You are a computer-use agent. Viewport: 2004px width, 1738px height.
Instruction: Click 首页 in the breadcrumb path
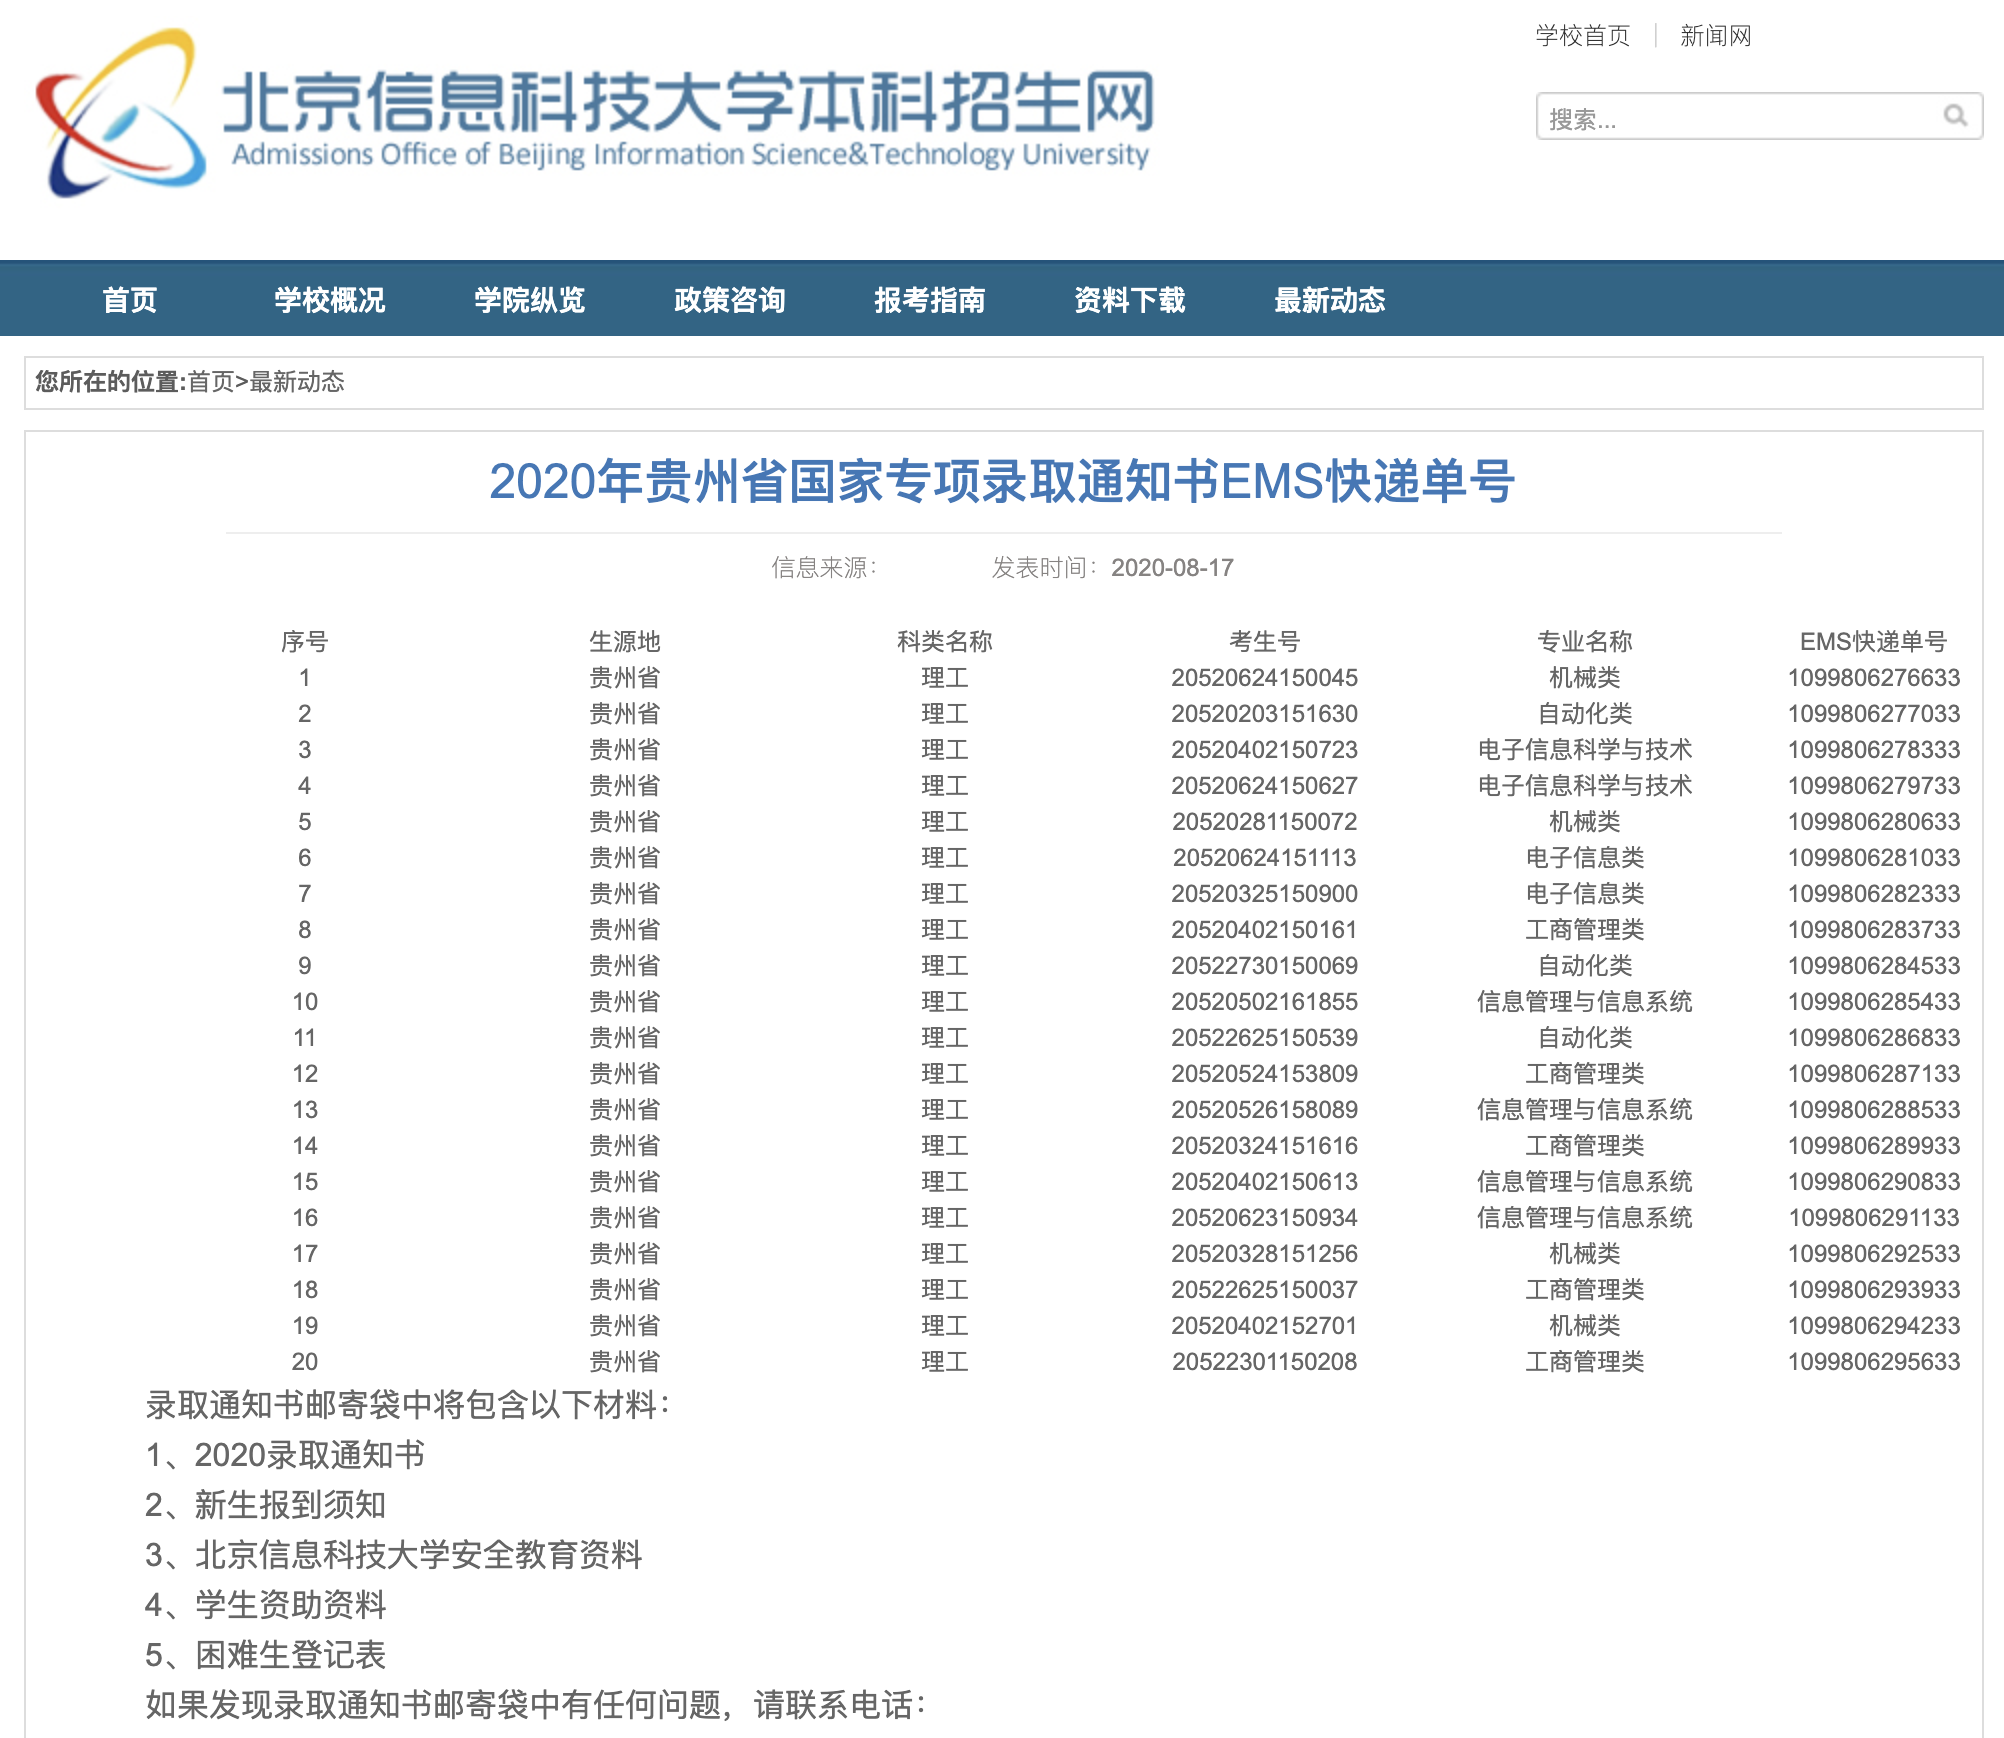211,381
